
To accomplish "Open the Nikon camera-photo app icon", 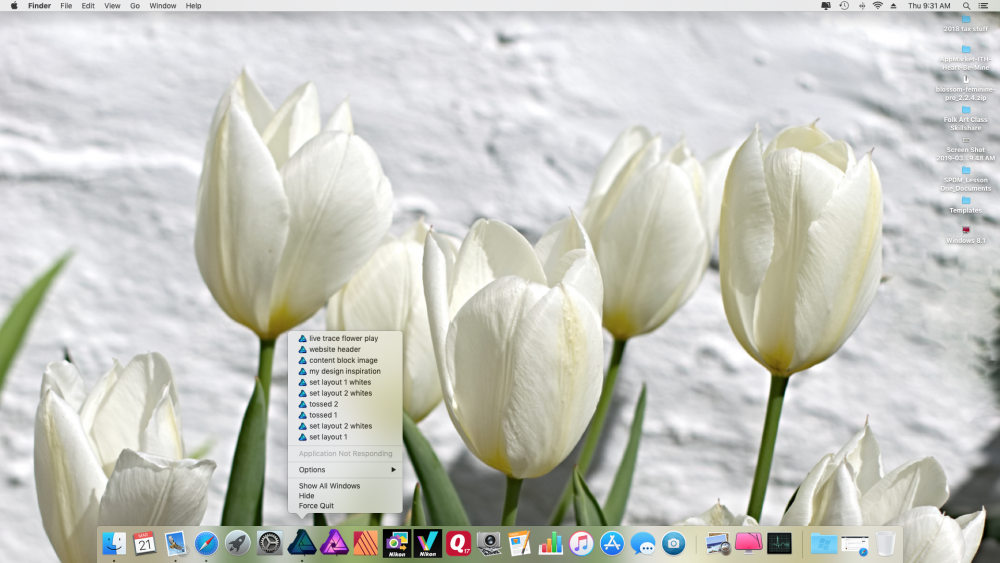I will pos(397,544).
